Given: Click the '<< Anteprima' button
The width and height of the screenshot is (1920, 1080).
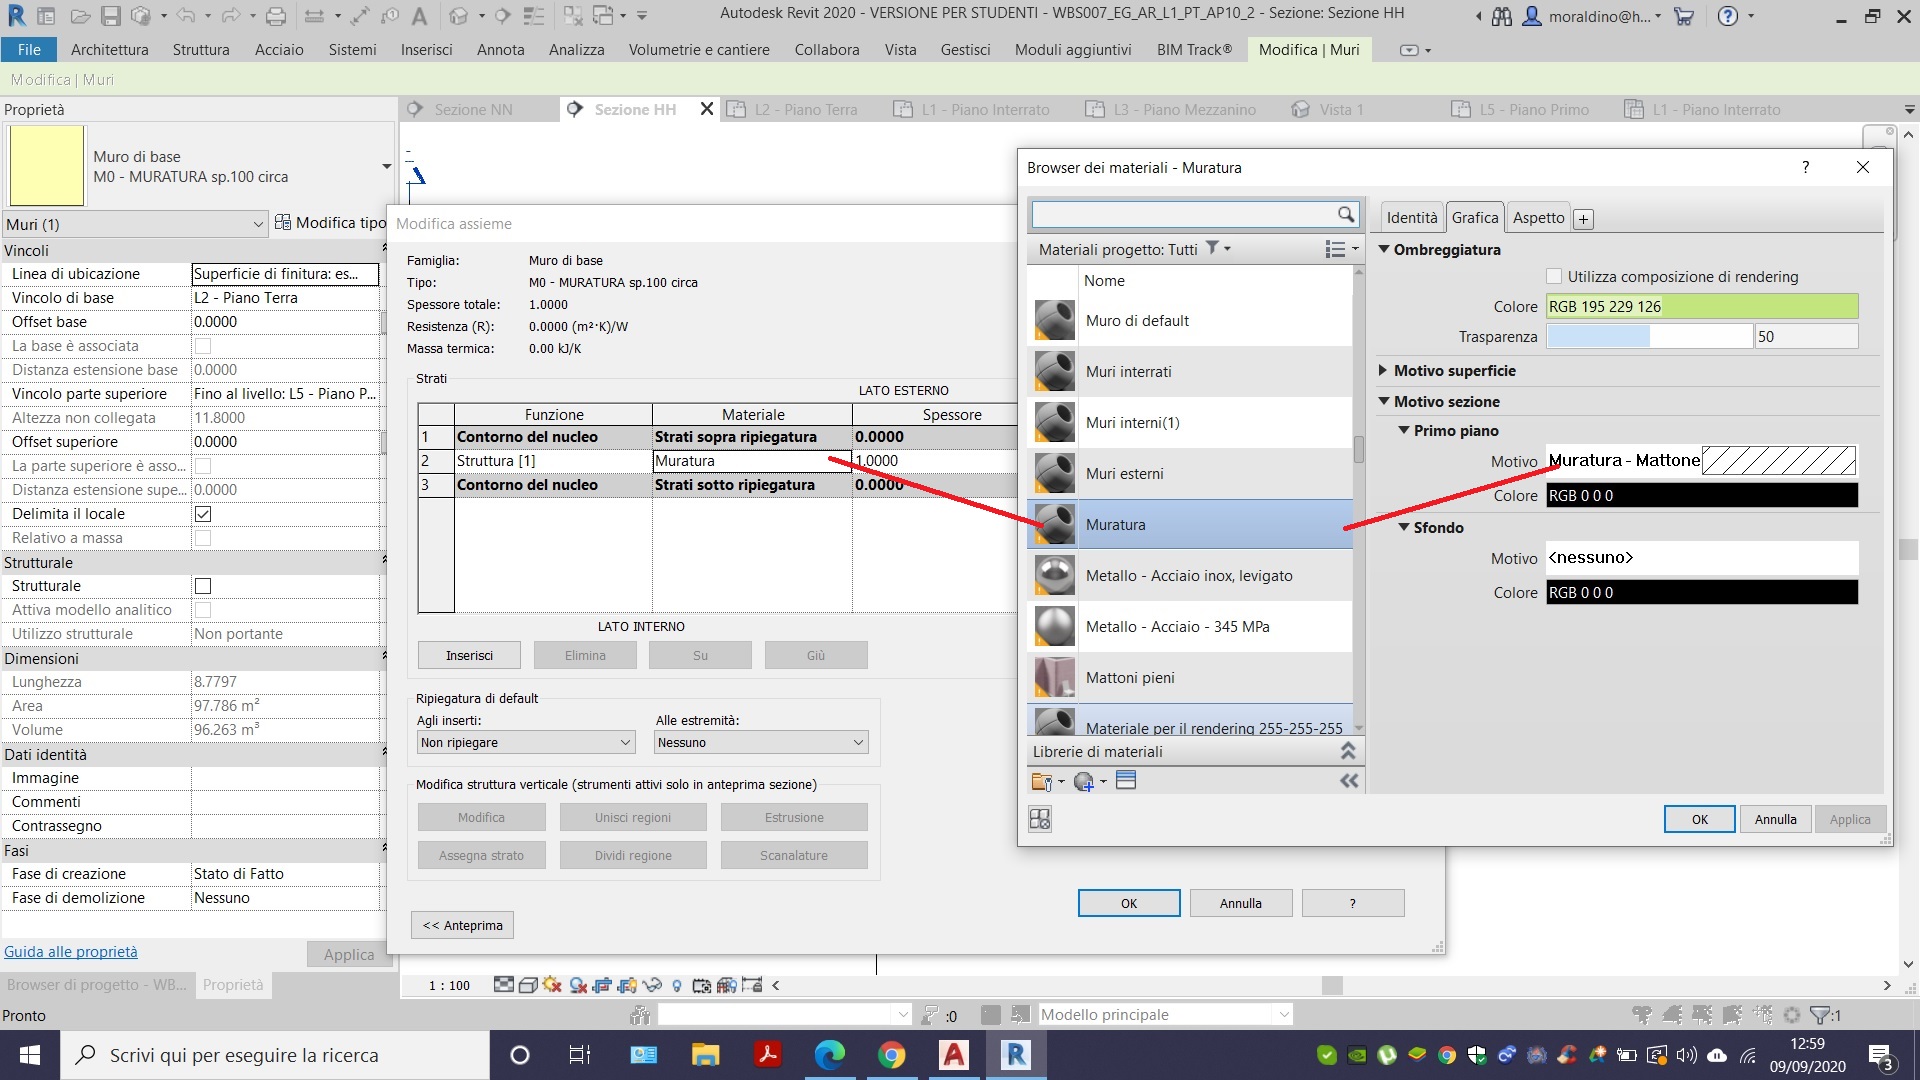Looking at the screenshot, I should click(x=463, y=925).
